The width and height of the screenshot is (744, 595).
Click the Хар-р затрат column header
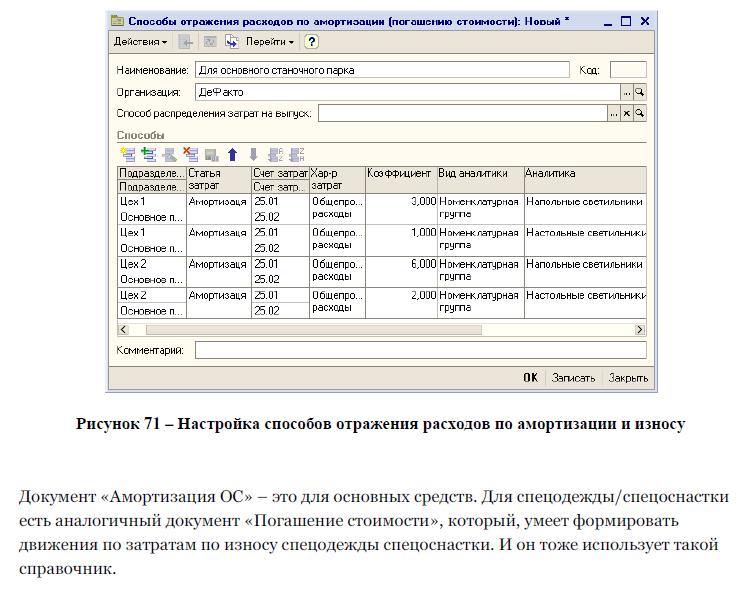pos(337,179)
